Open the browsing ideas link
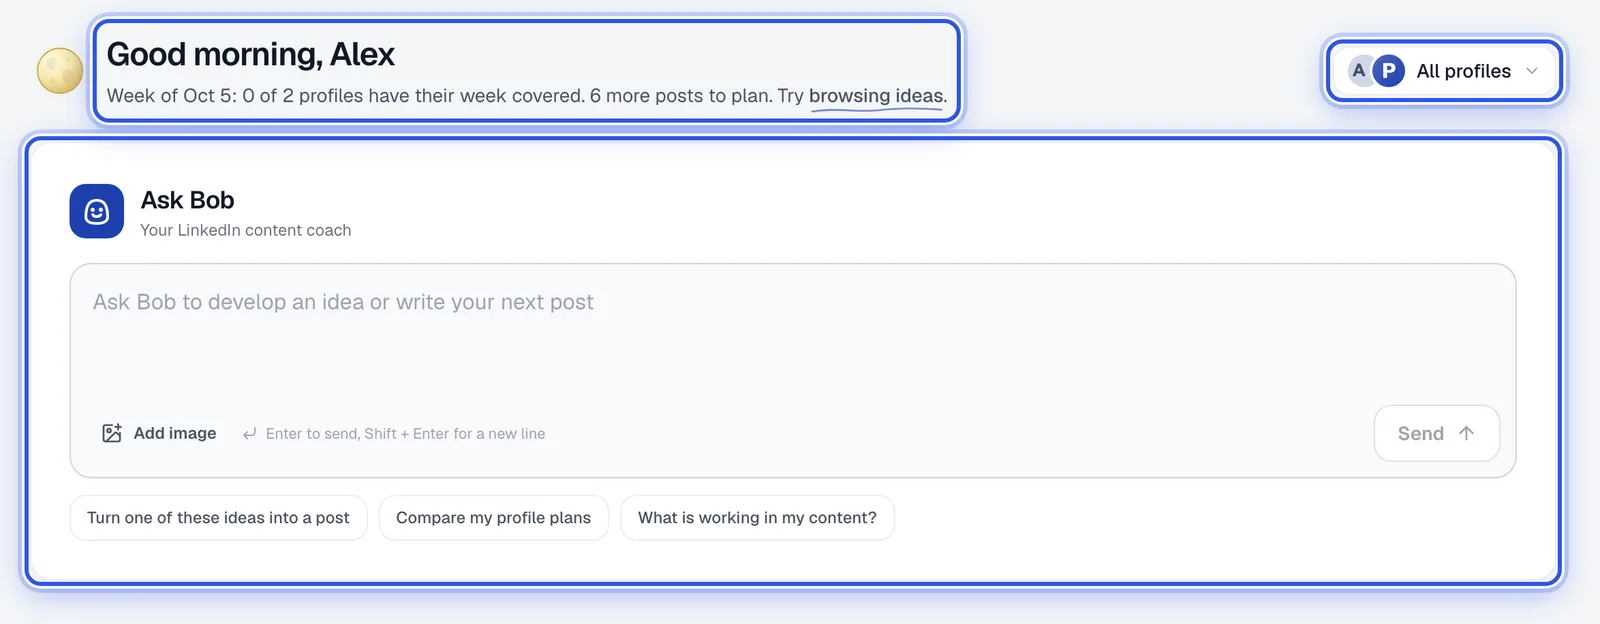The width and height of the screenshot is (1600, 624). [876, 96]
